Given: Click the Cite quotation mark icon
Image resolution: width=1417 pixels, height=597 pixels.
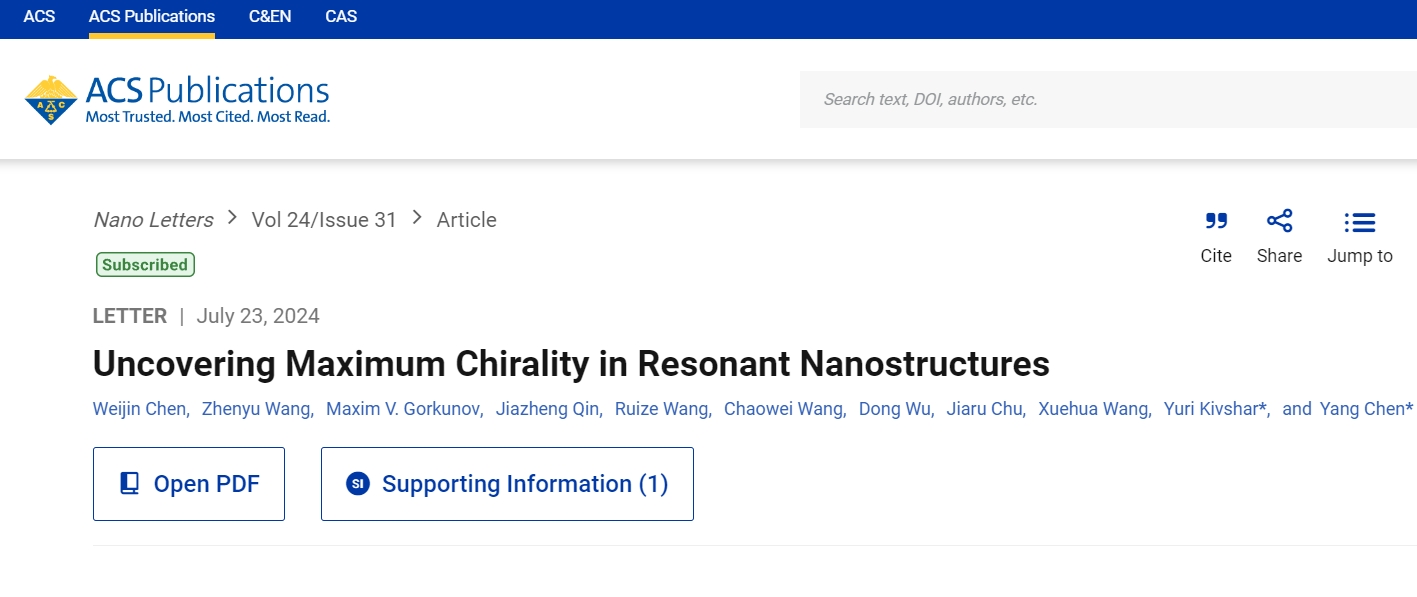Looking at the screenshot, I should [1216, 221].
